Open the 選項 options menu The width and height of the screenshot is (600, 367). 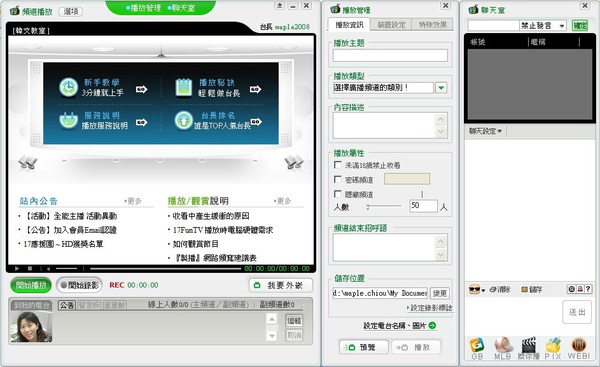71,11
